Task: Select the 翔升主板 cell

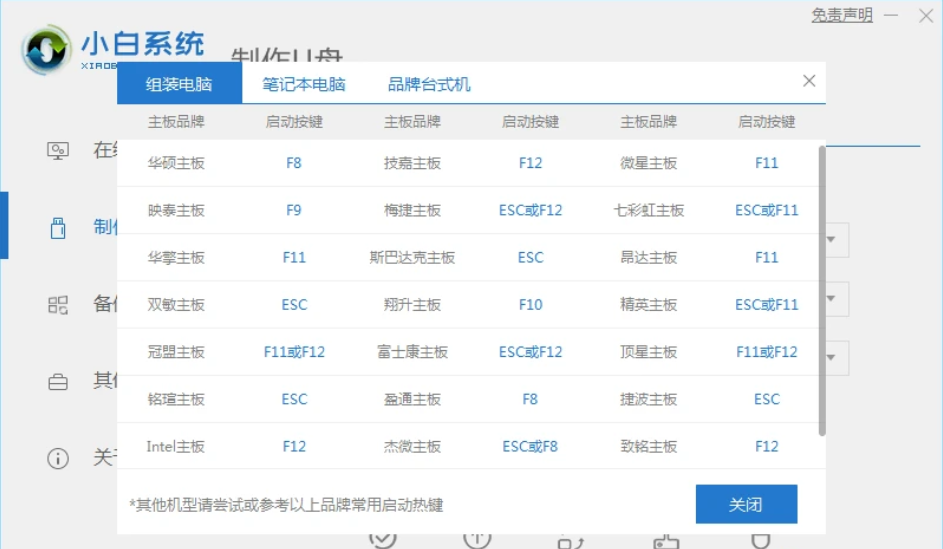Action: [x=413, y=305]
